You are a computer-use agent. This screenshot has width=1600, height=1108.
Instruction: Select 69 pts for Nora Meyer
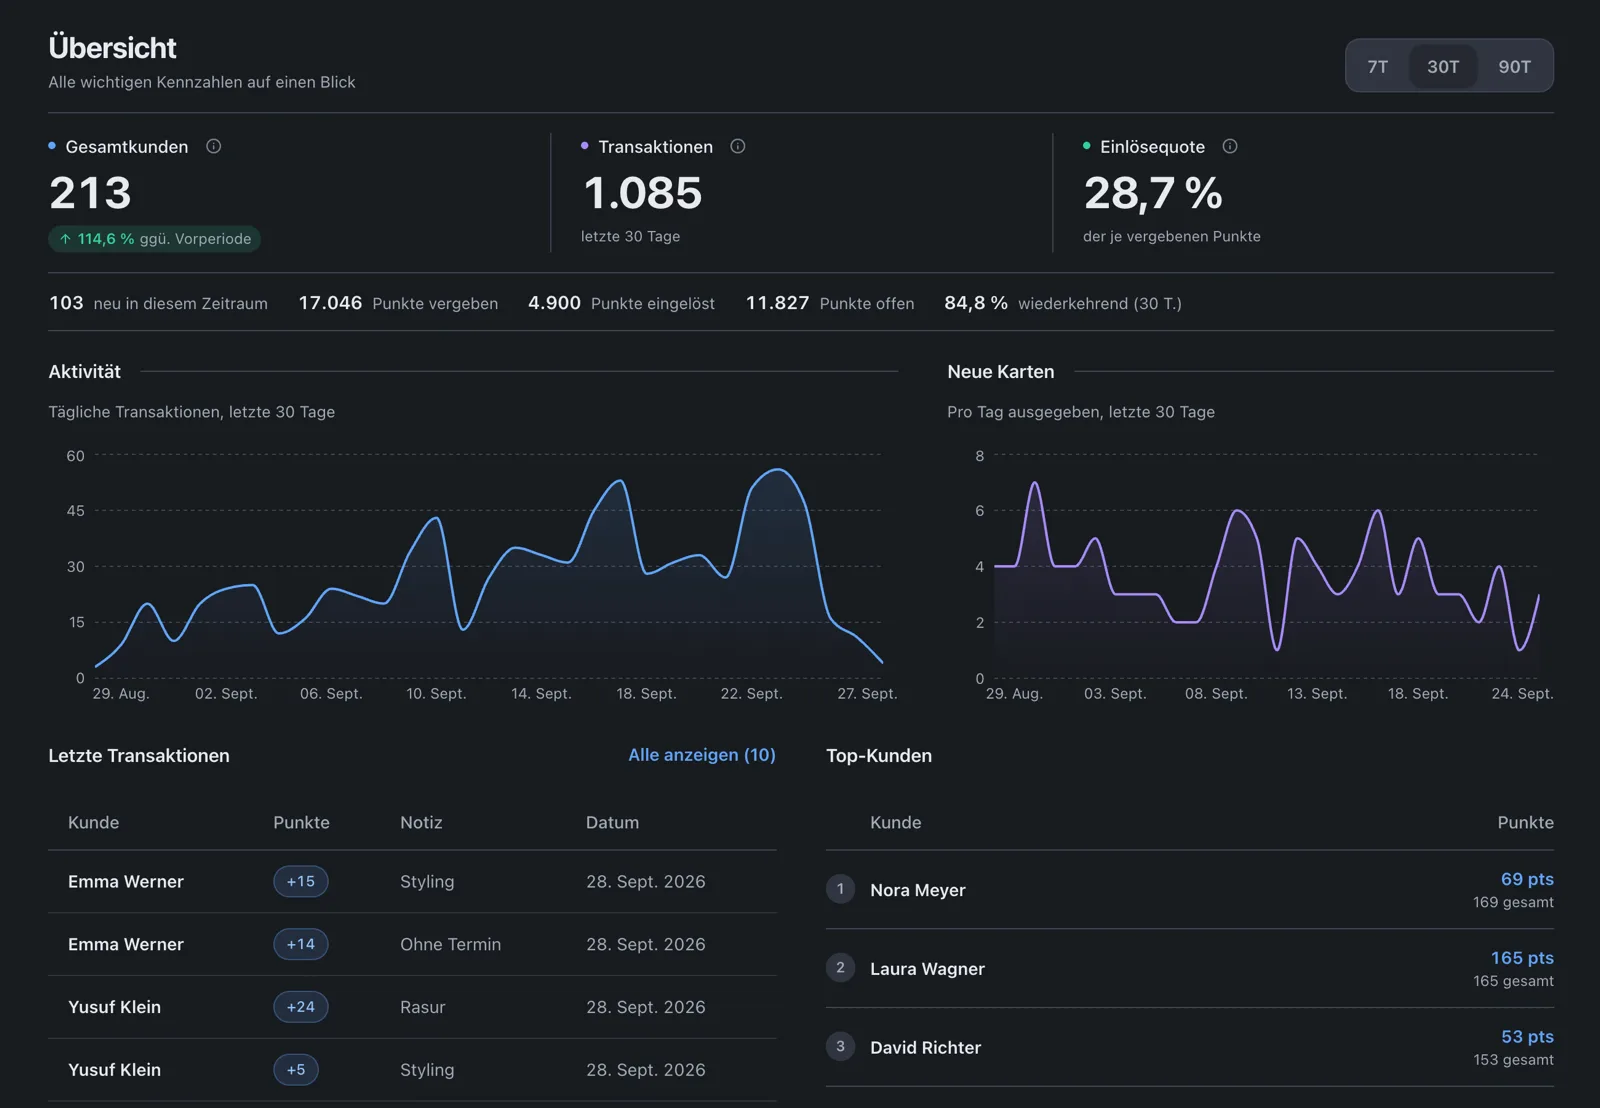(1527, 879)
